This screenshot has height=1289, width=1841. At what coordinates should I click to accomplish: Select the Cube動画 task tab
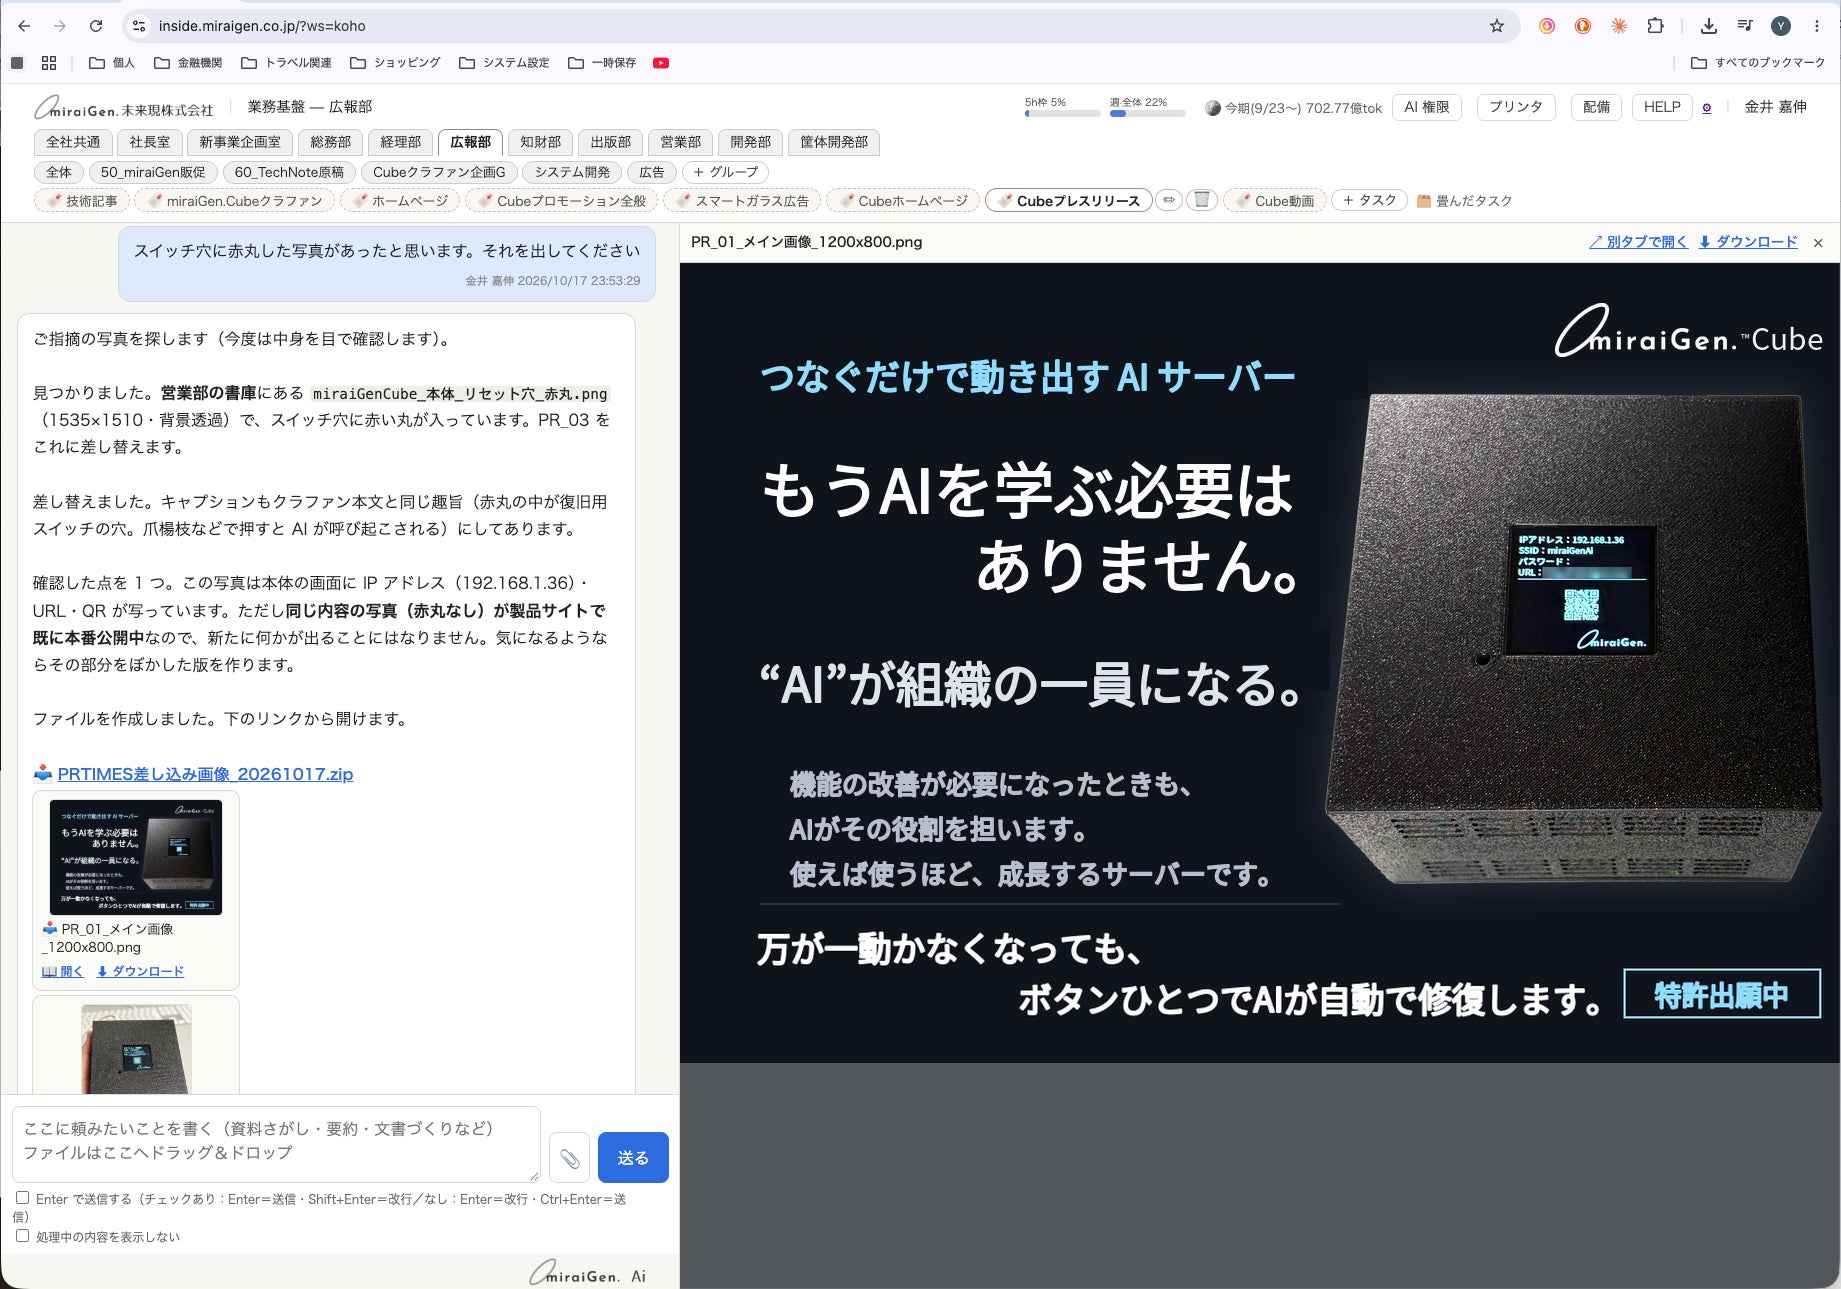click(x=1275, y=200)
